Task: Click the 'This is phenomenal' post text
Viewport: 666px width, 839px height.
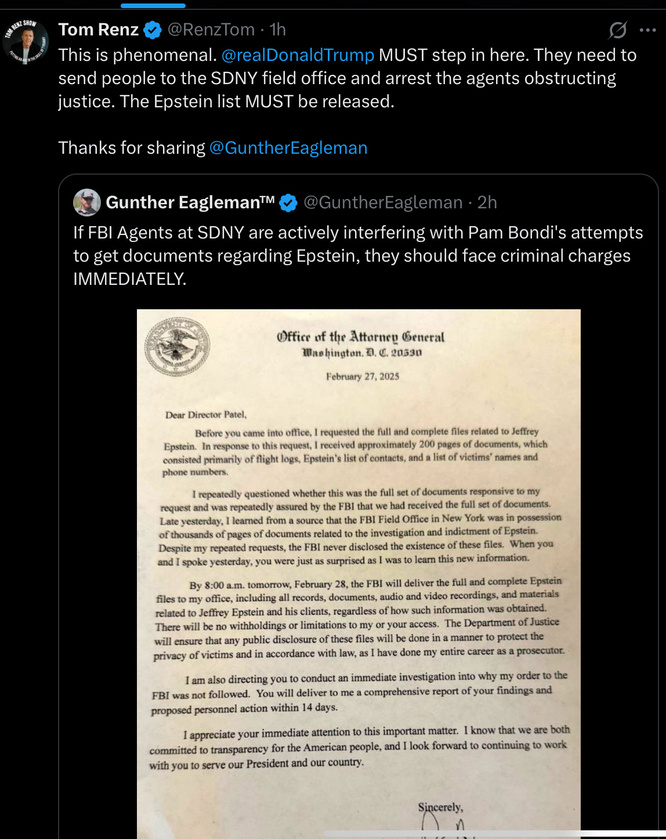Action: [330, 78]
